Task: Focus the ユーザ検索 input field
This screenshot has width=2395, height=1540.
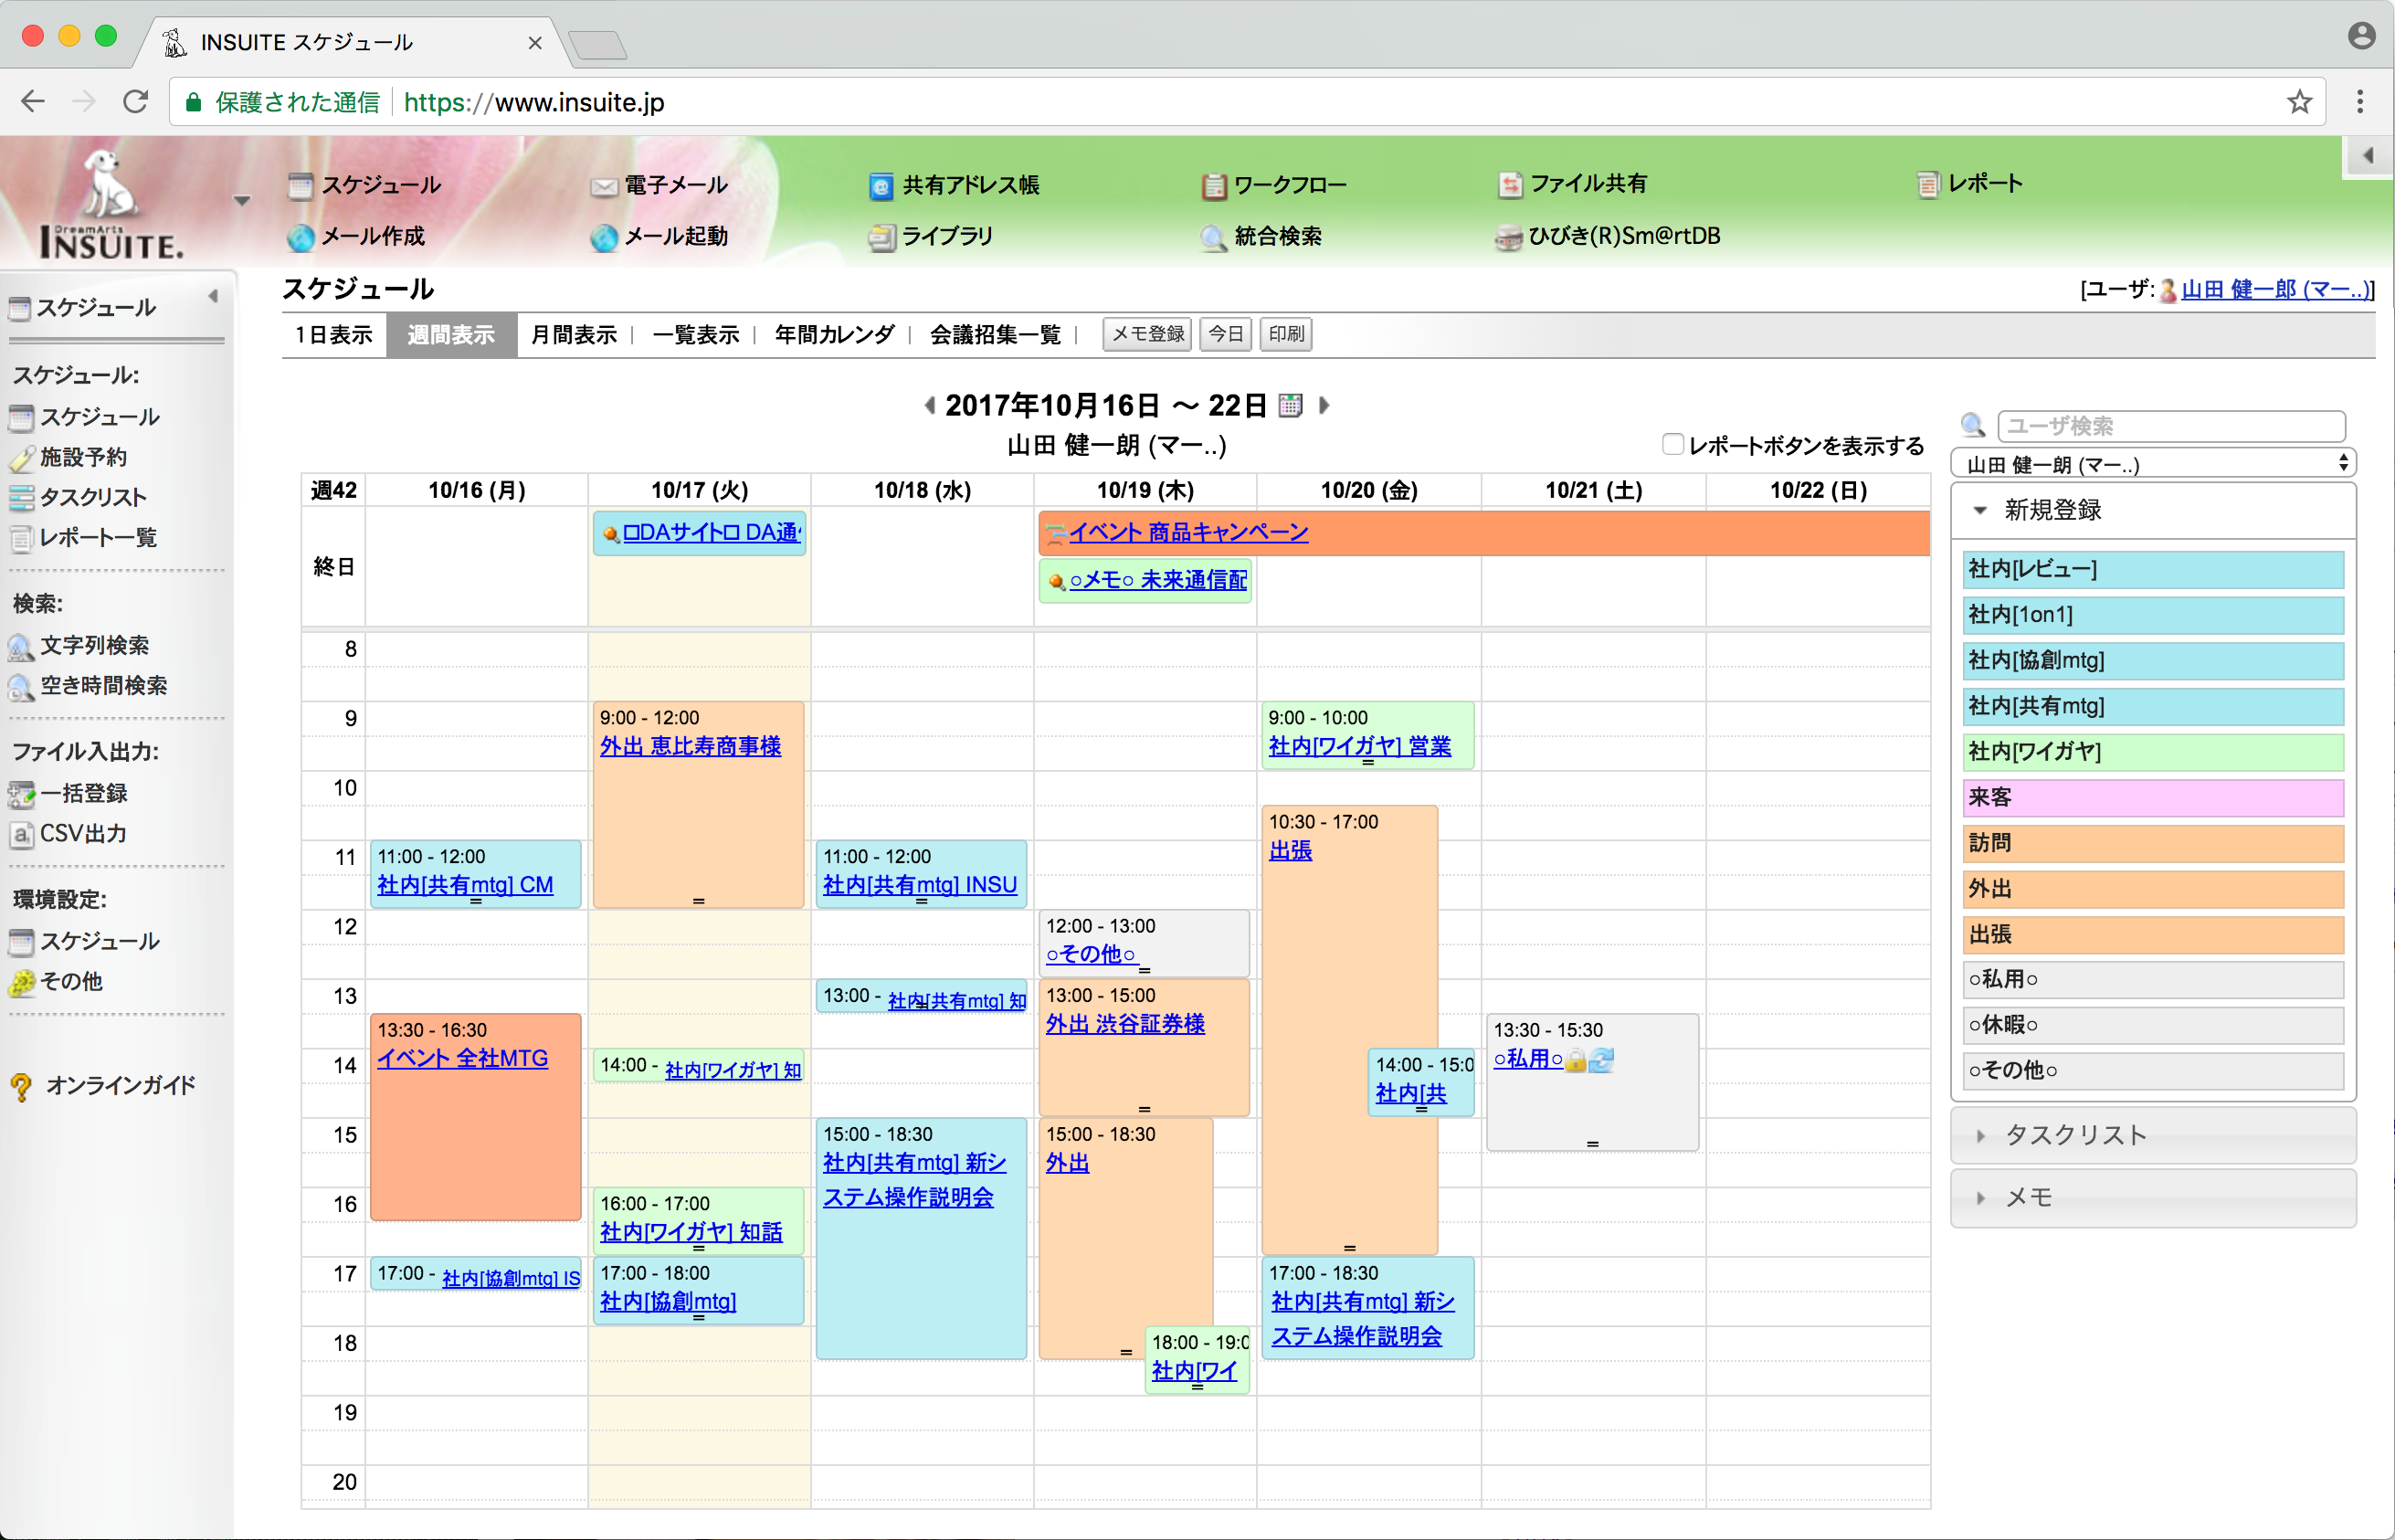Action: [2171, 426]
